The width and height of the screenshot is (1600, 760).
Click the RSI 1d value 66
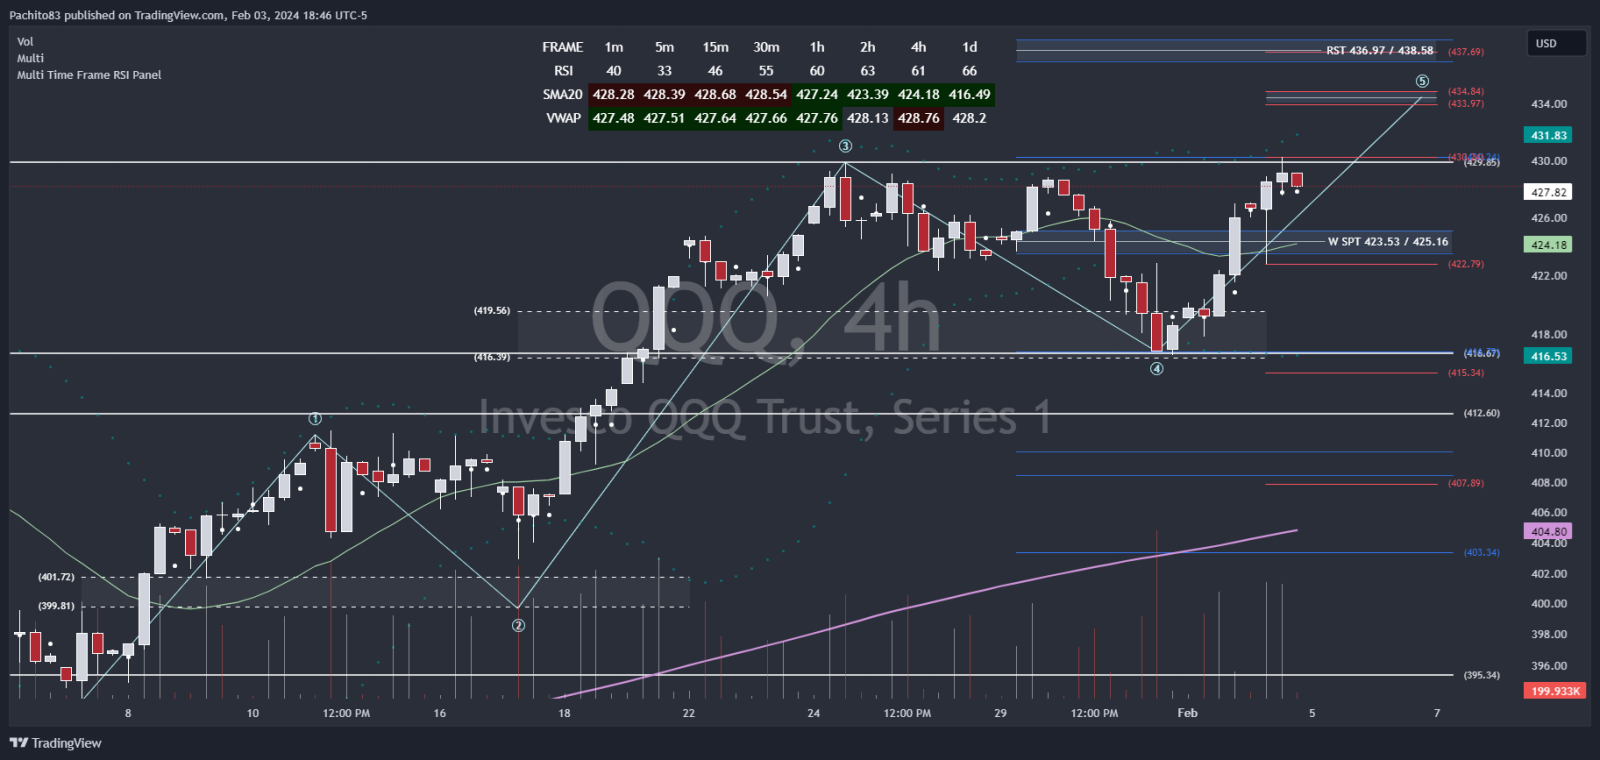point(969,71)
